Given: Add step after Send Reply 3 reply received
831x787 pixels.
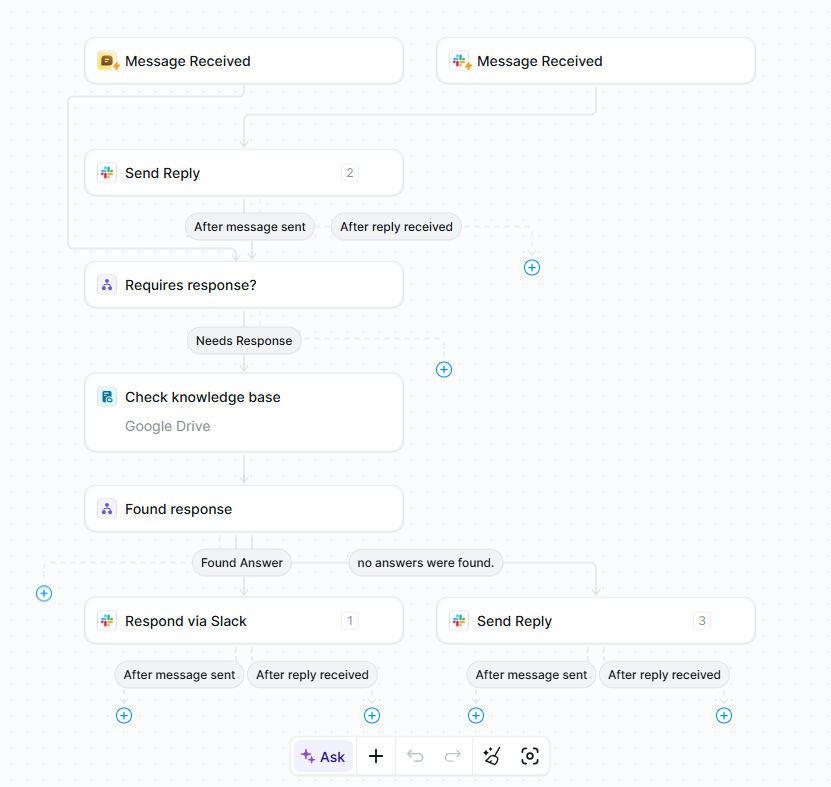Looking at the screenshot, I should (723, 715).
